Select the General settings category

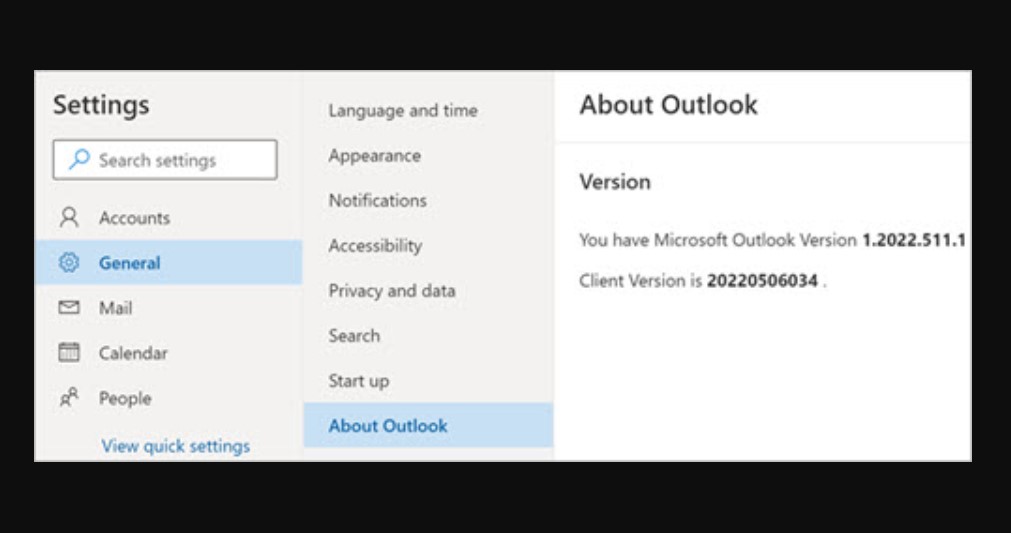168,262
